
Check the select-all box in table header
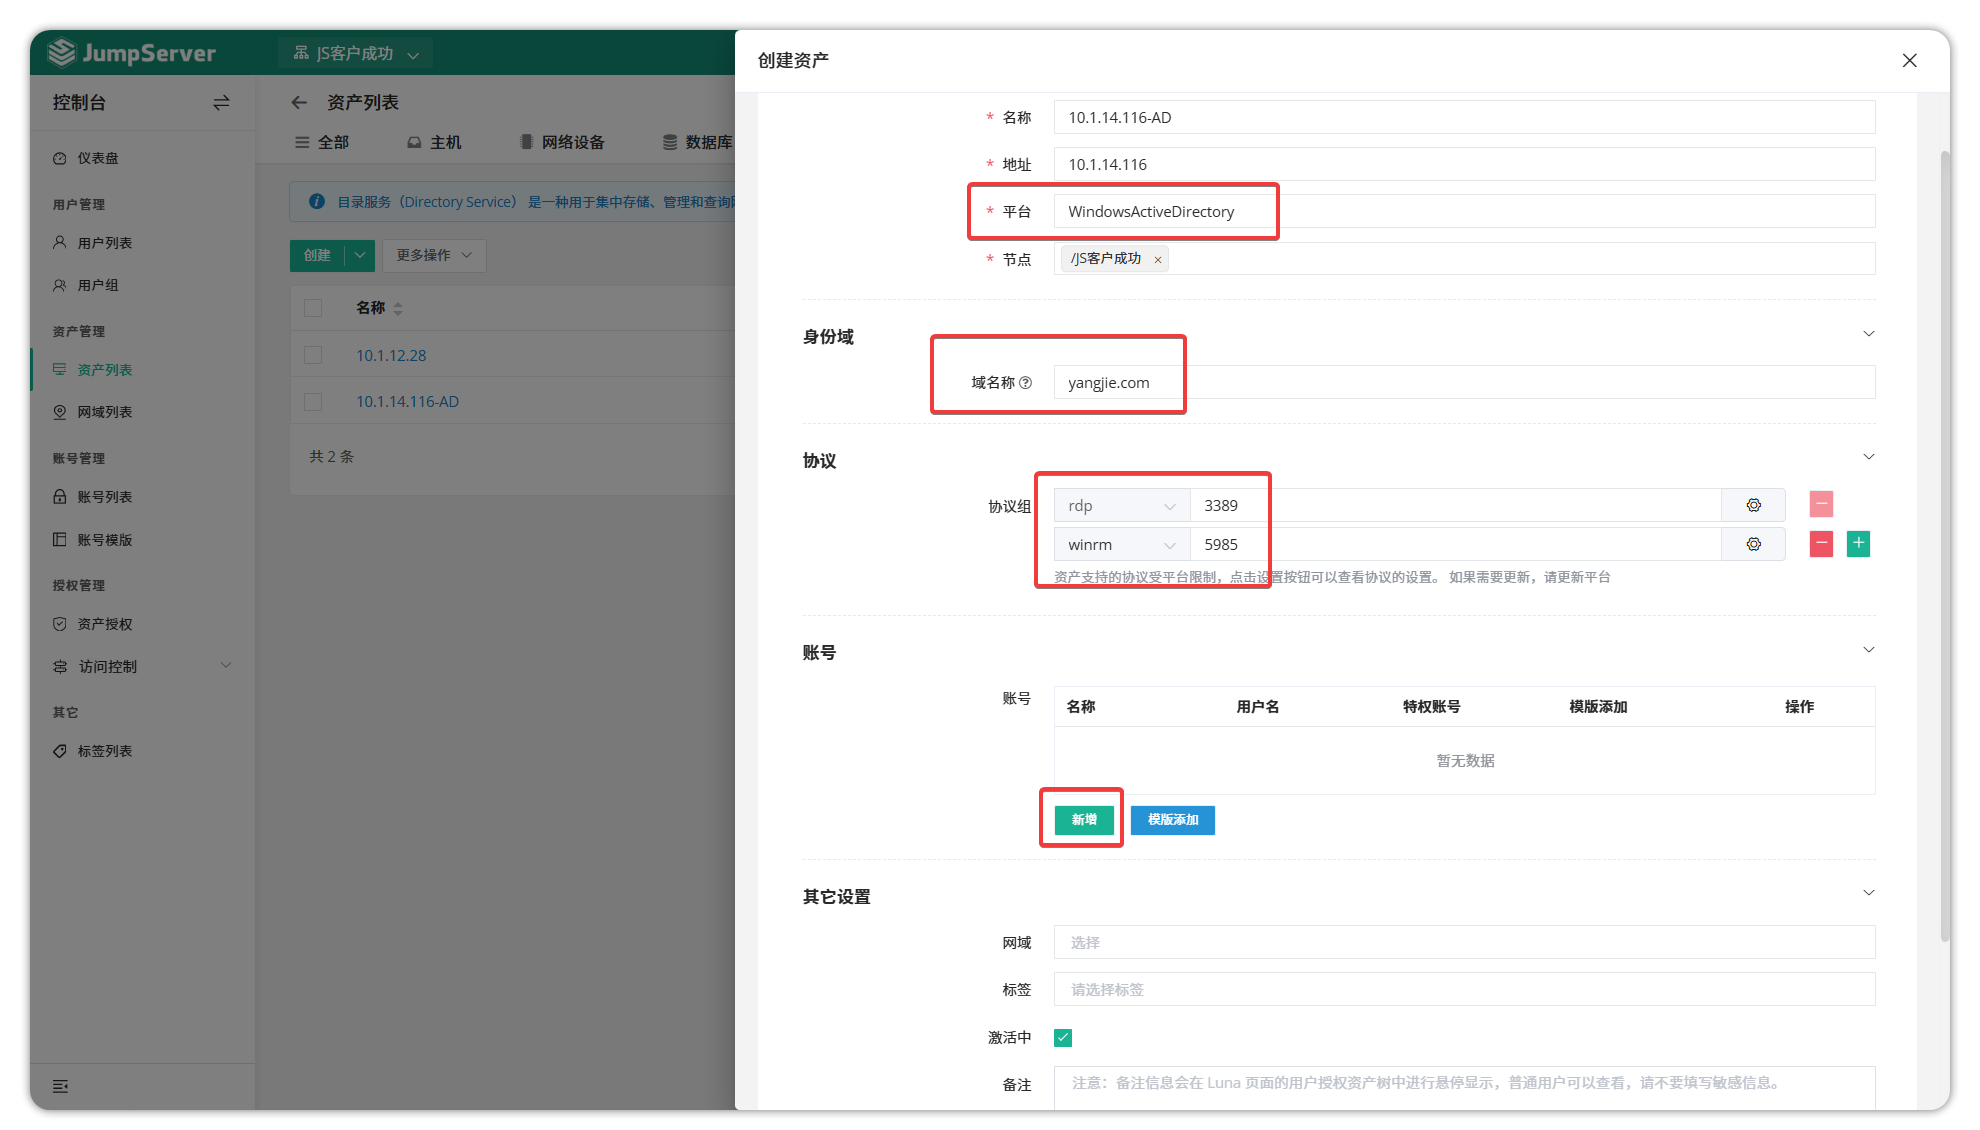[313, 308]
